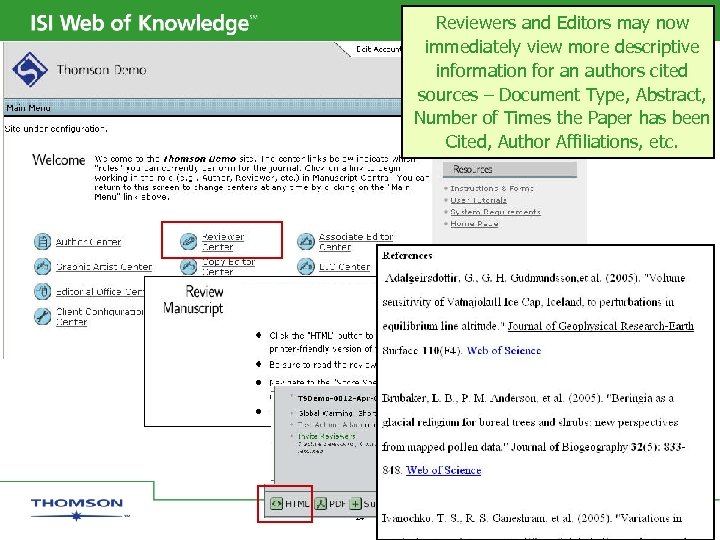The height and width of the screenshot is (540, 720).
Task: Follow Web of Science link under Adalgeirsdottir reference
Action: [x=504, y=350]
